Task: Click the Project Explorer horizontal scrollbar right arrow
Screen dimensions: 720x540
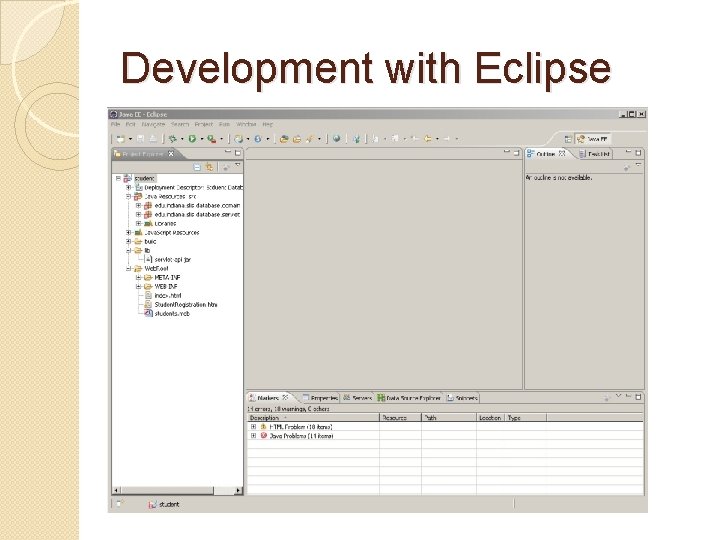Action: click(x=238, y=490)
